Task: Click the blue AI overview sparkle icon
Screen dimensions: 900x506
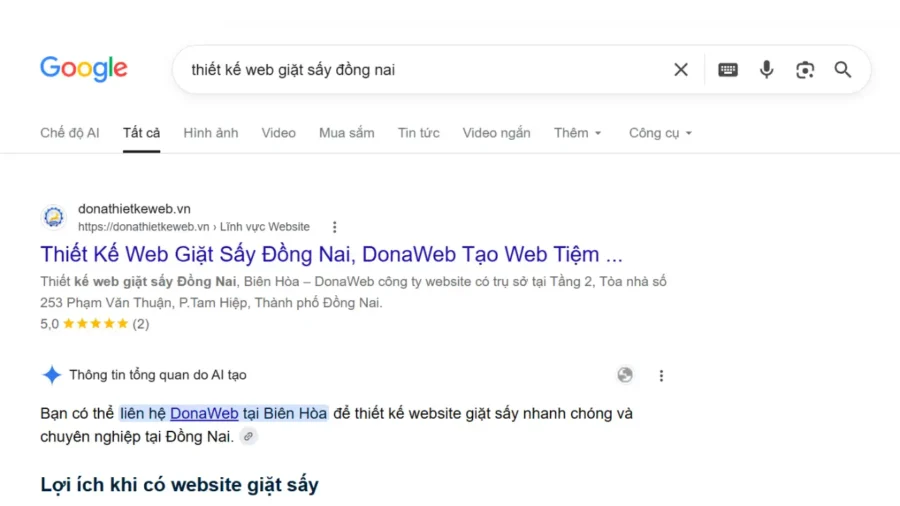Action: click(52, 375)
